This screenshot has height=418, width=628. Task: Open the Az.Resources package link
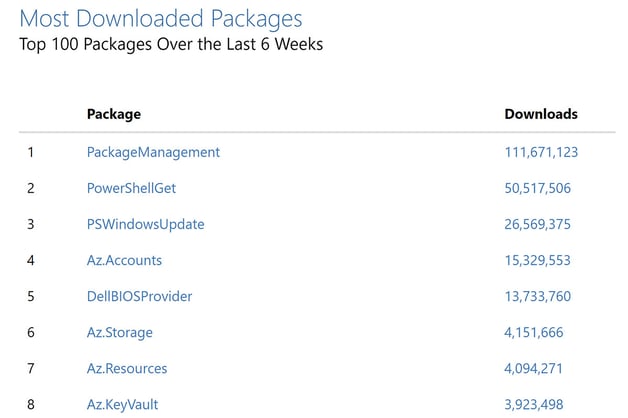click(127, 368)
